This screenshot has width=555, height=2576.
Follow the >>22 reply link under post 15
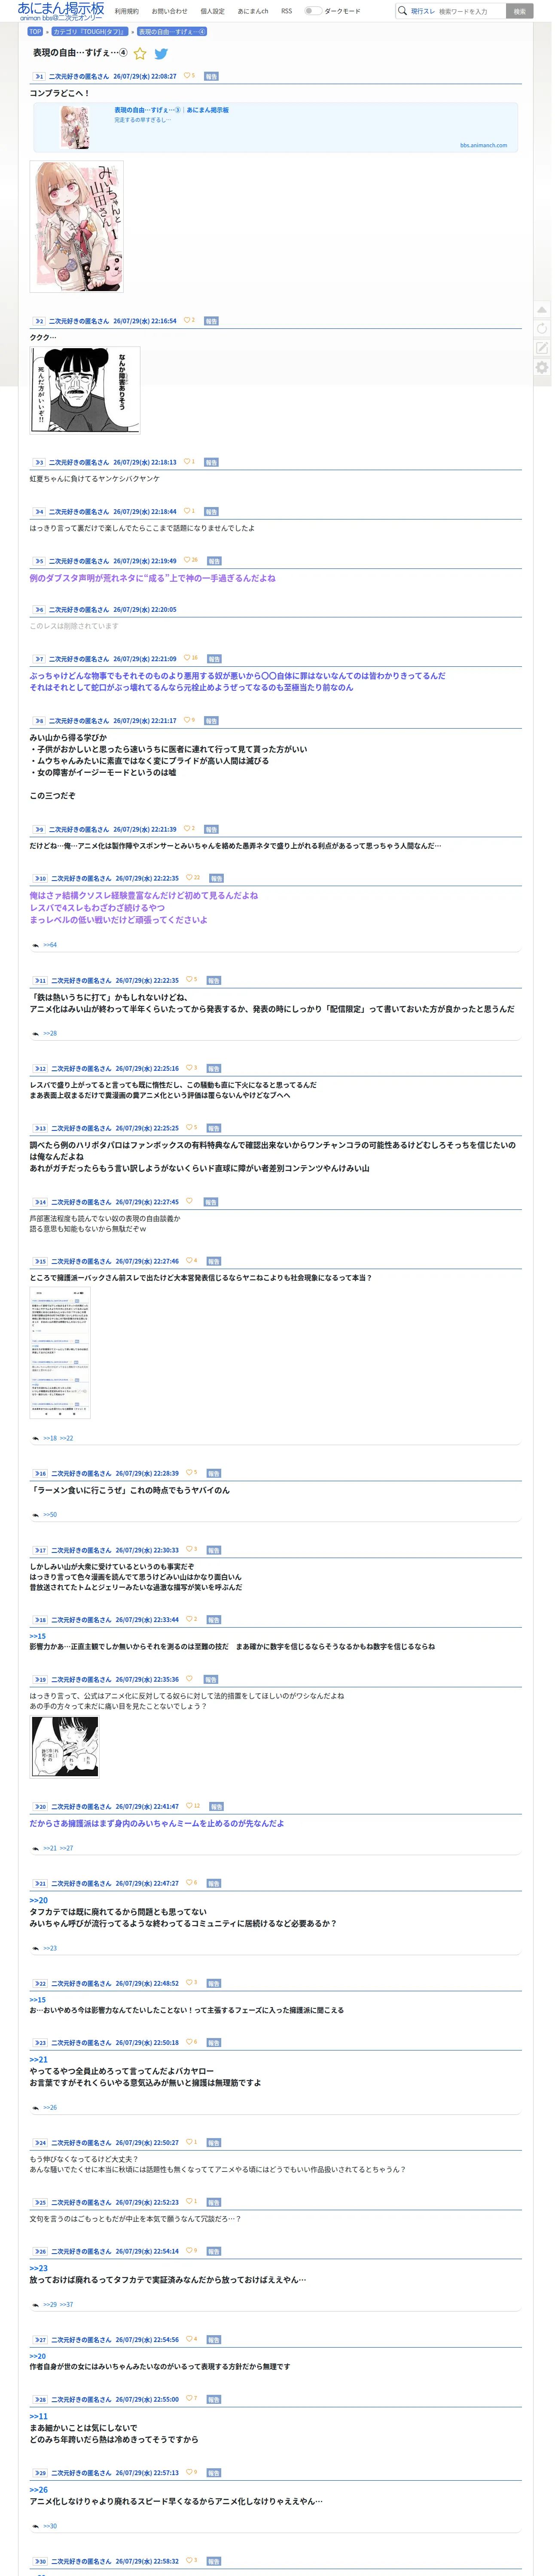tap(66, 1438)
